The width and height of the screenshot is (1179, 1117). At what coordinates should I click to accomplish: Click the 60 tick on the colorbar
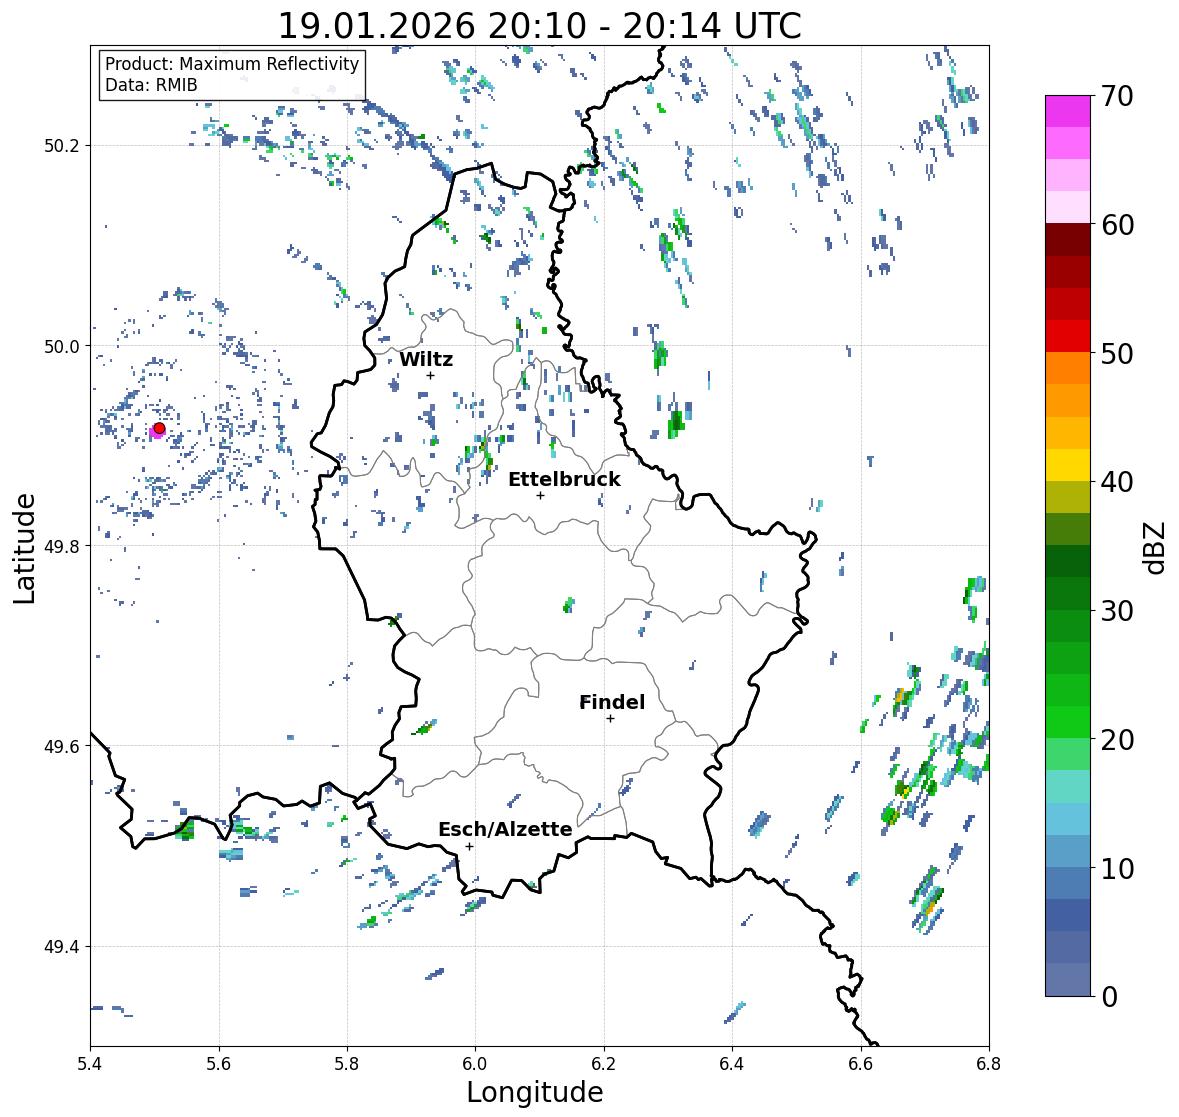(x=1117, y=225)
